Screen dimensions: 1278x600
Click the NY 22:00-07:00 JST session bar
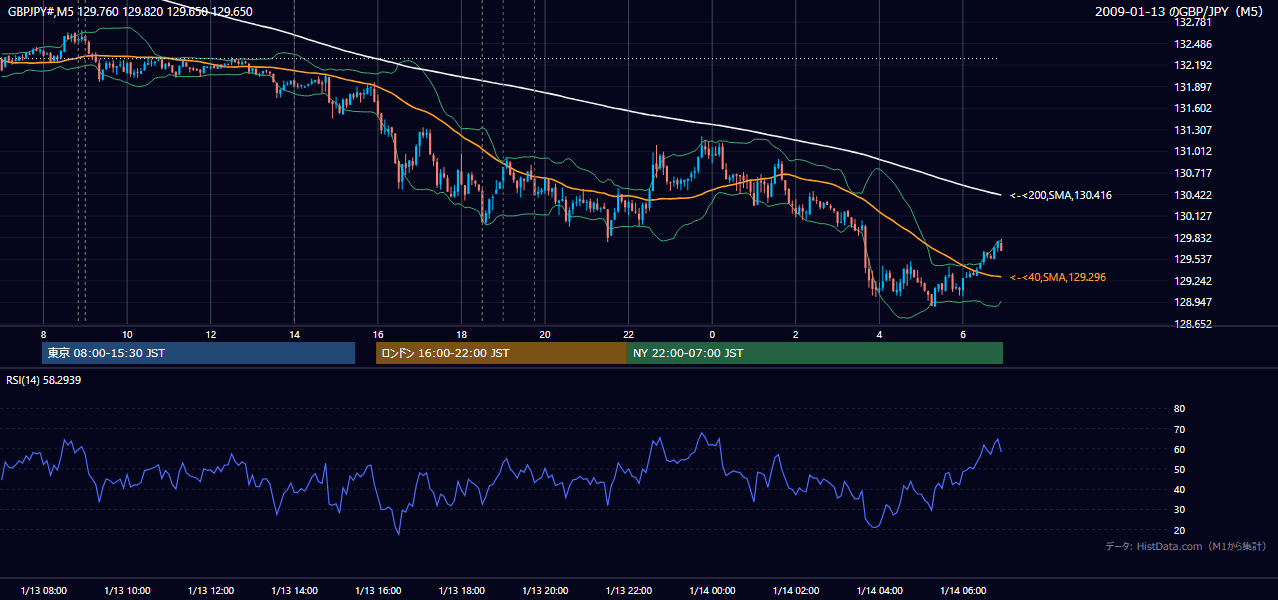pyautogui.click(x=815, y=353)
